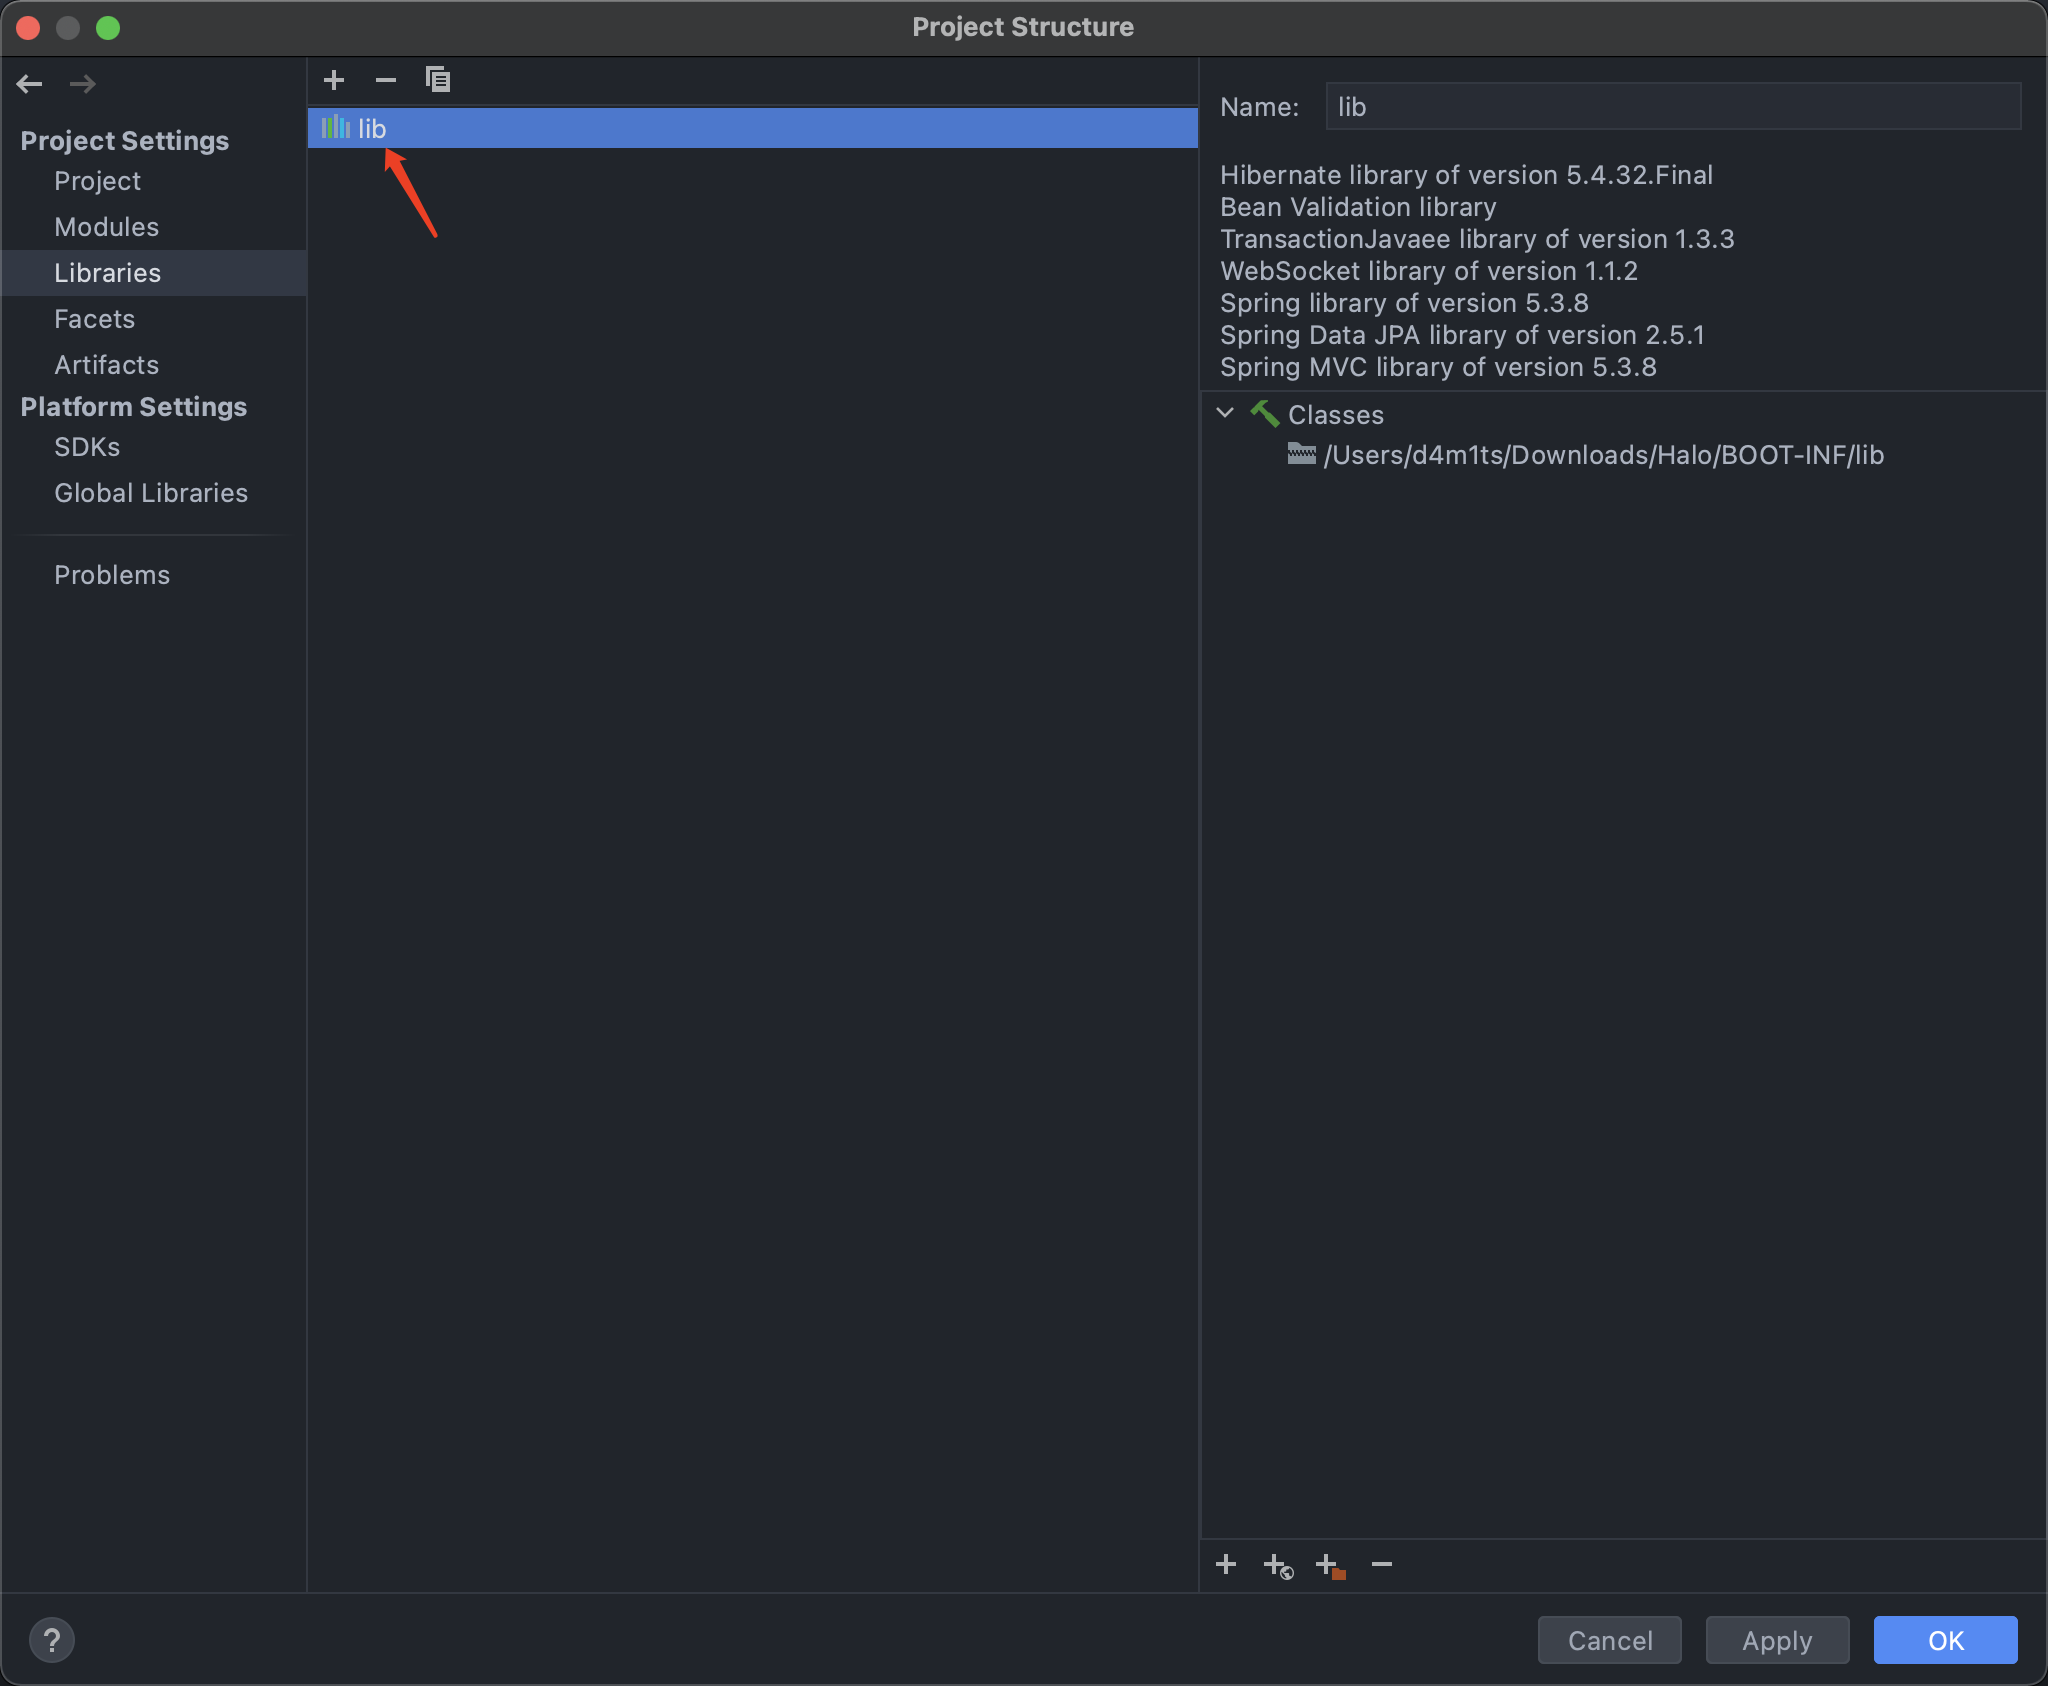Click the attach URL plus-globe icon
Image resolution: width=2048 pixels, height=1686 pixels.
(1278, 1565)
